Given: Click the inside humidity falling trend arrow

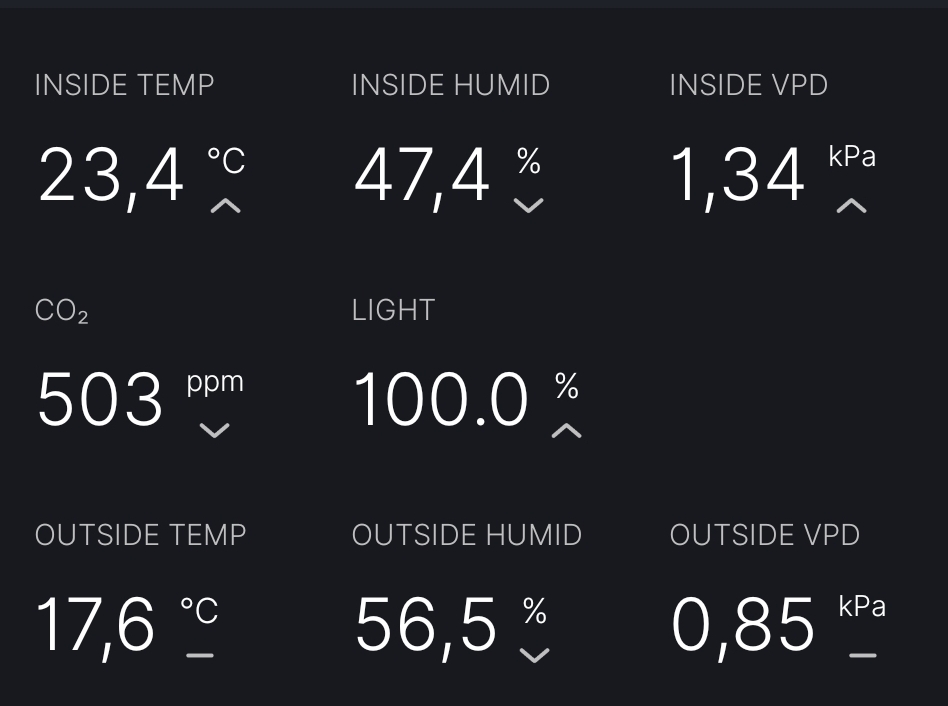Looking at the screenshot, I should (x=528, y=206).
